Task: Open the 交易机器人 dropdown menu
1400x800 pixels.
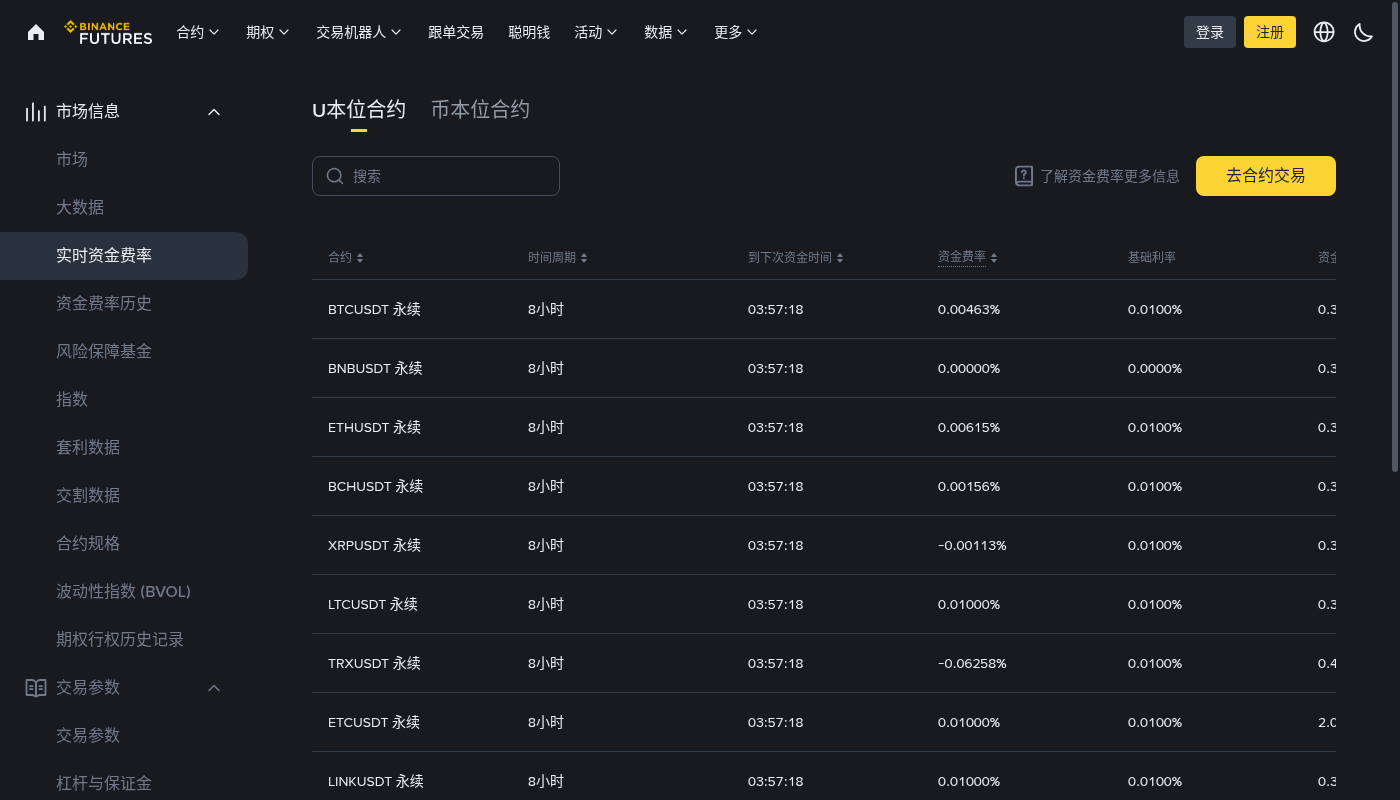Action: [359, 32]
